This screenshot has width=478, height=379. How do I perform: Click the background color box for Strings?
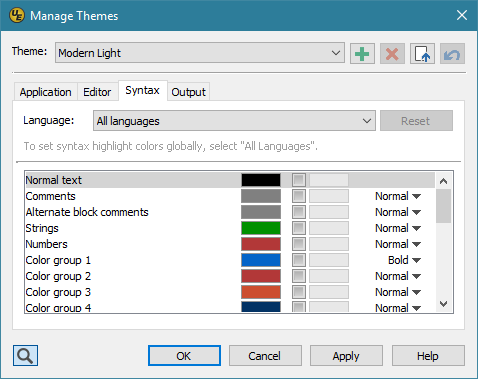coord(329,228)
